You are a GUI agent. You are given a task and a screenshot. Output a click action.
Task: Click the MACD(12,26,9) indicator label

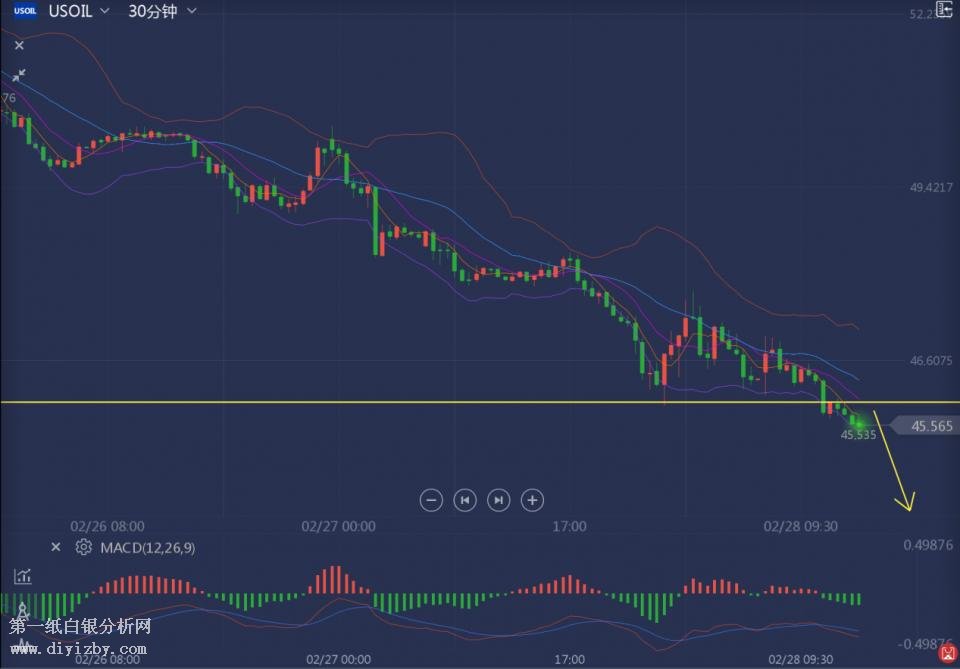(x=147, y=548)
